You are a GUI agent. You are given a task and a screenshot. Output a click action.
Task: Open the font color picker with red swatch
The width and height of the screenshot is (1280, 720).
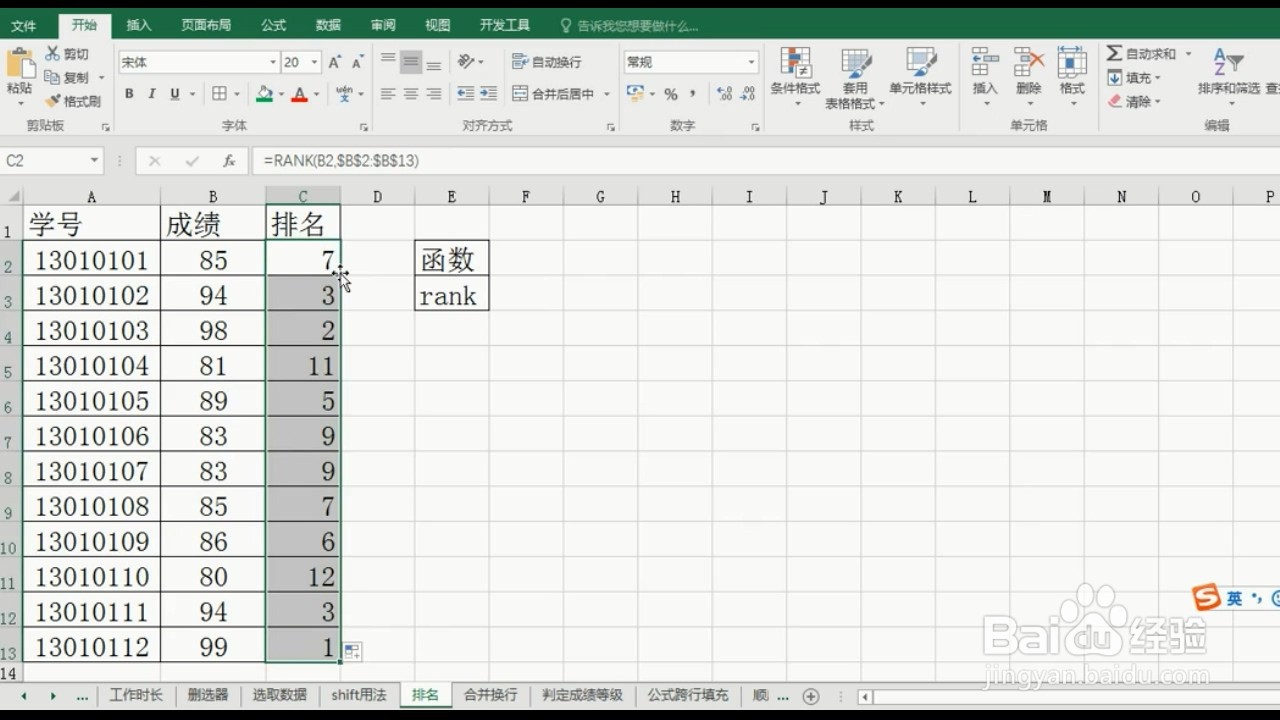pos(299,93)
